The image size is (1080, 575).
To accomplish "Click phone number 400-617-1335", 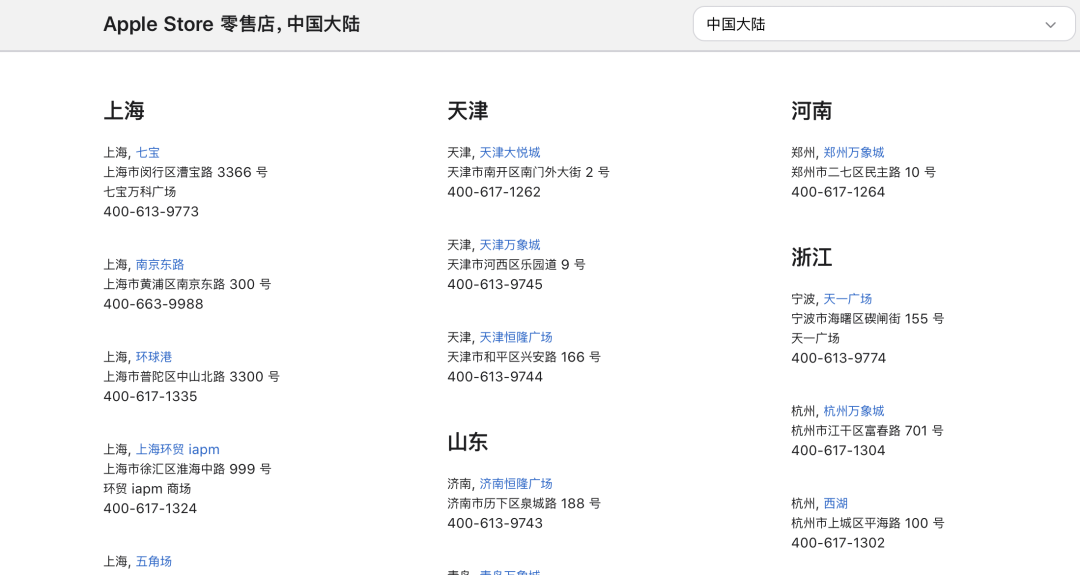I will tap(150, 396).
